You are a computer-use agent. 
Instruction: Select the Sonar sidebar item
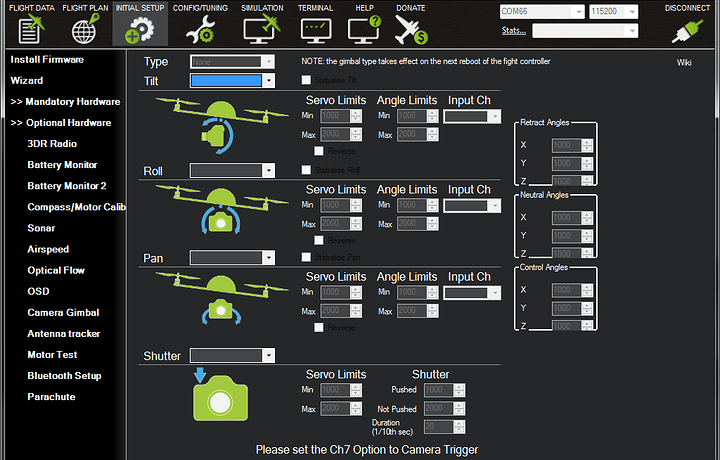tap(41, 228)
